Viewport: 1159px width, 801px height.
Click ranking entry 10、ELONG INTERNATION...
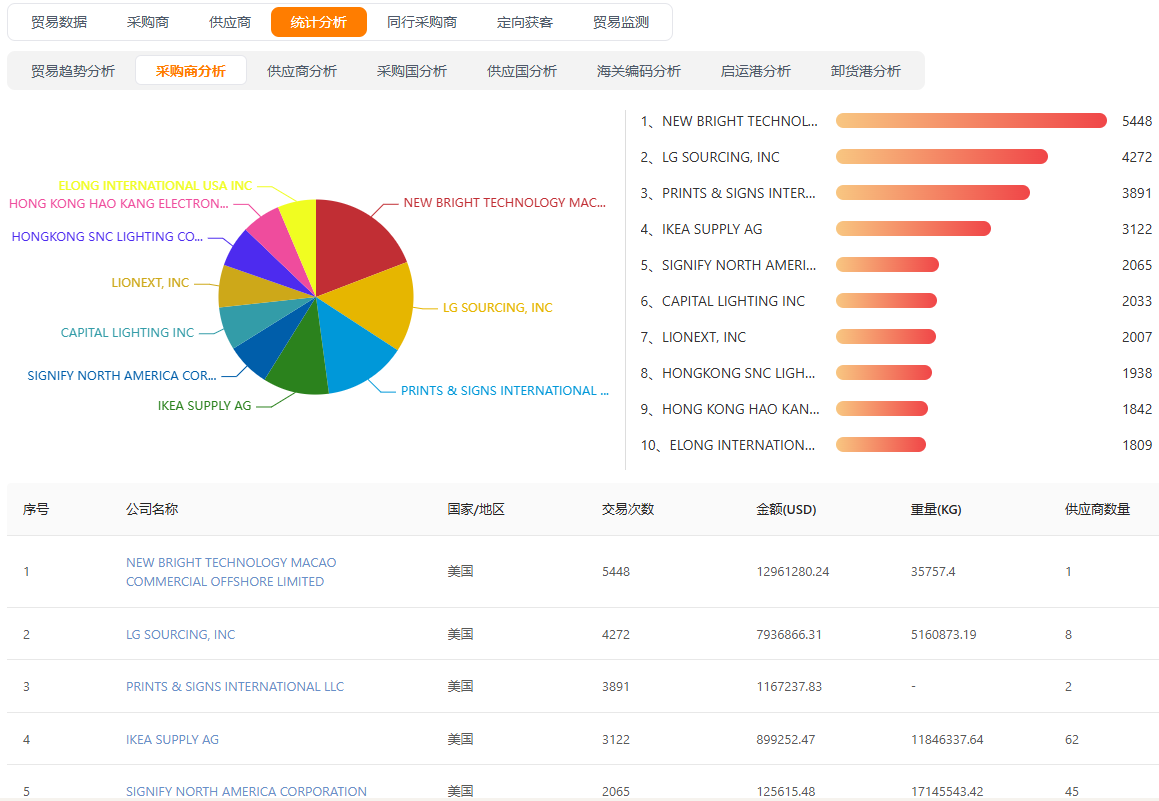727,445
